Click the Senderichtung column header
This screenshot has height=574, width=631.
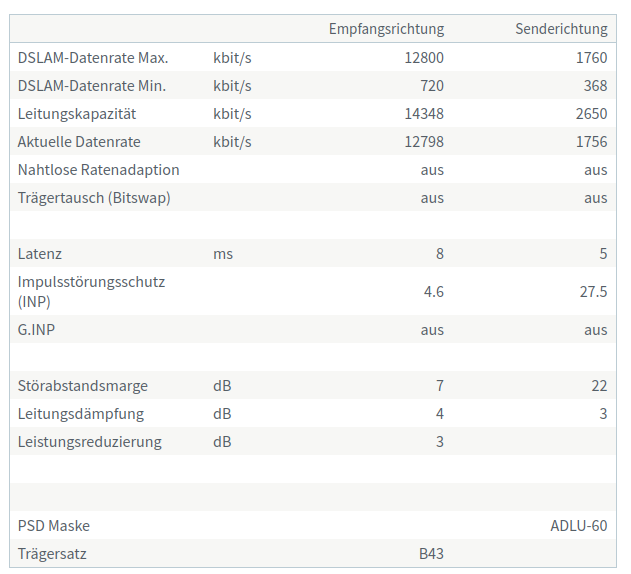[561, 29]
